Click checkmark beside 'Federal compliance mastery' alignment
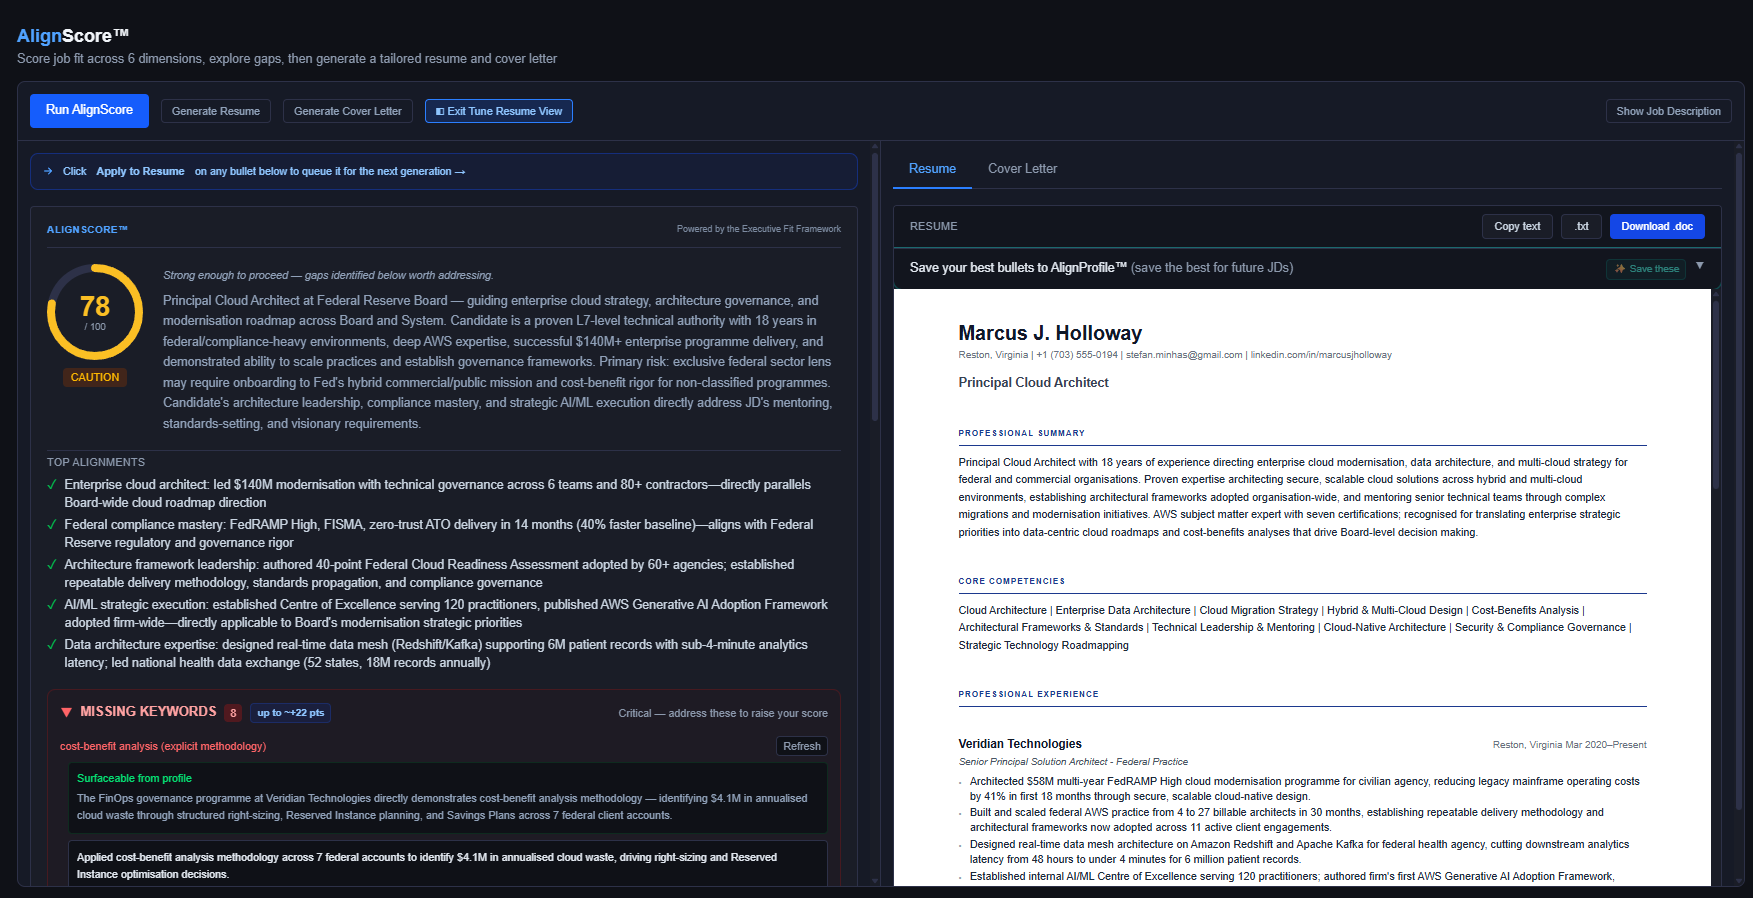The image size is (1753, 898). click(x=52, y=525)
